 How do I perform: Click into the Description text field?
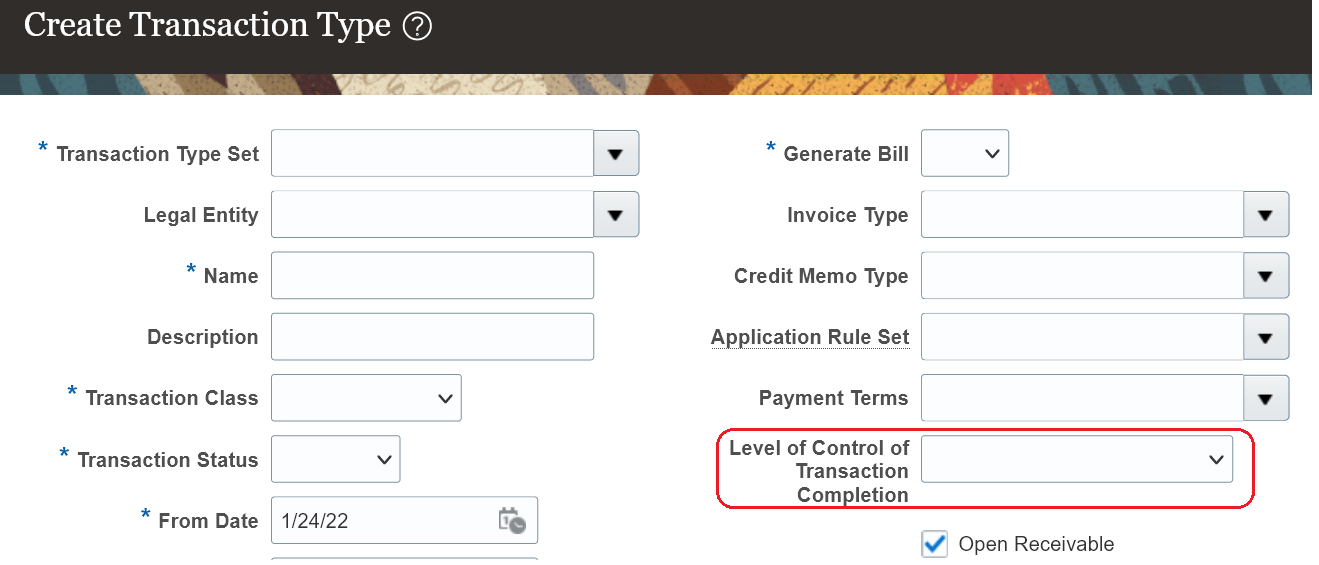click(432, 337)
